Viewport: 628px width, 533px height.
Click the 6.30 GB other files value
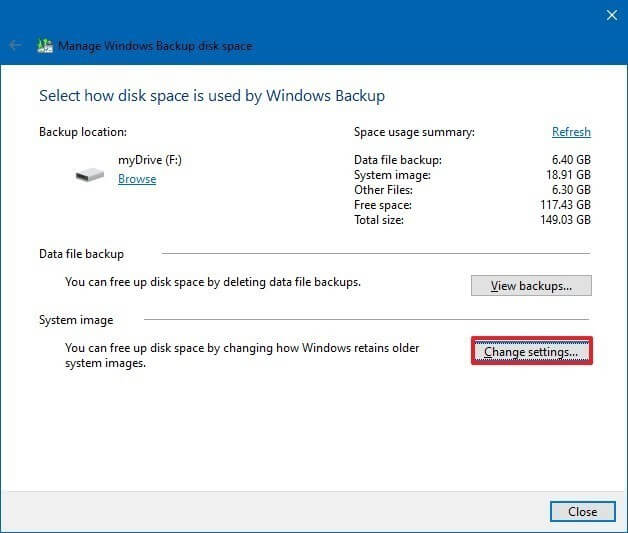[571, 190]
